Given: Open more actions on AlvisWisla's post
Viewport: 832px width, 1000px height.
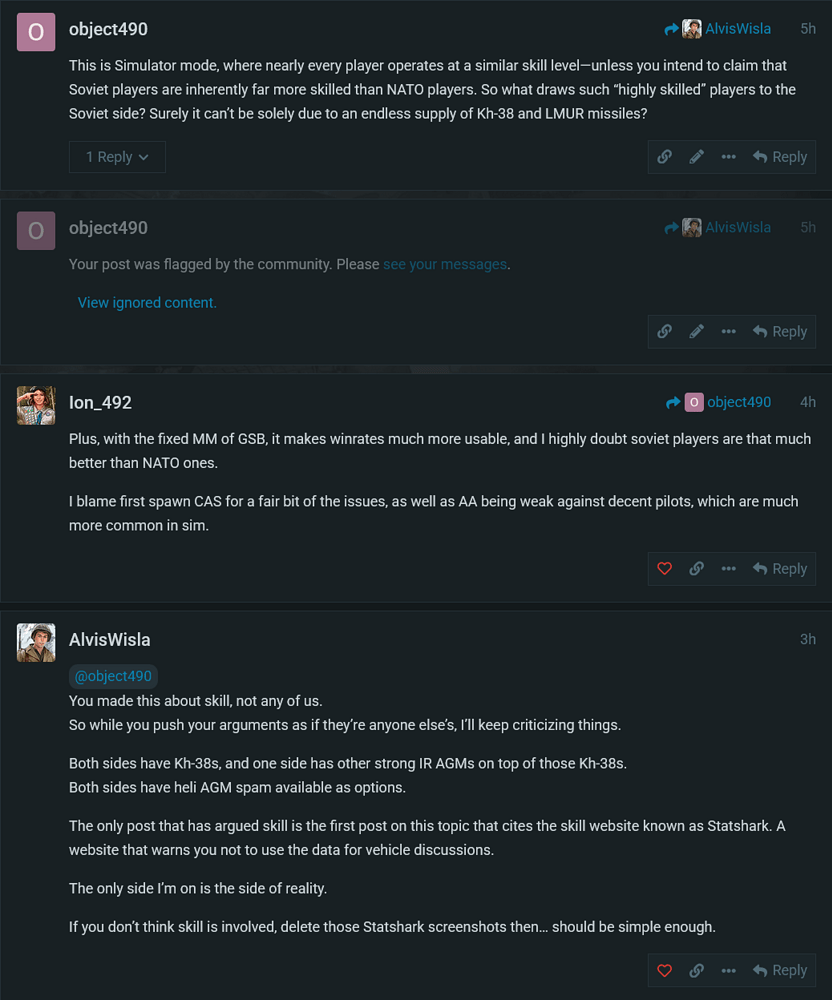Looking at the screenshot, I should pos(728,970).
